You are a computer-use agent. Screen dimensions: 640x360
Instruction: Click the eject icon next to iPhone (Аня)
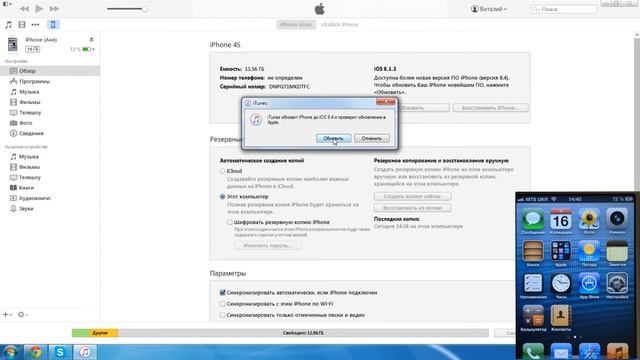point(91,40)
